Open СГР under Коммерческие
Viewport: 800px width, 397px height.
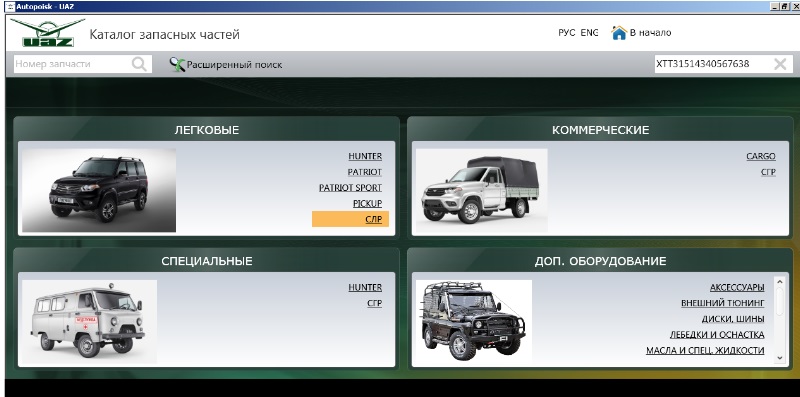pos(768,172)
